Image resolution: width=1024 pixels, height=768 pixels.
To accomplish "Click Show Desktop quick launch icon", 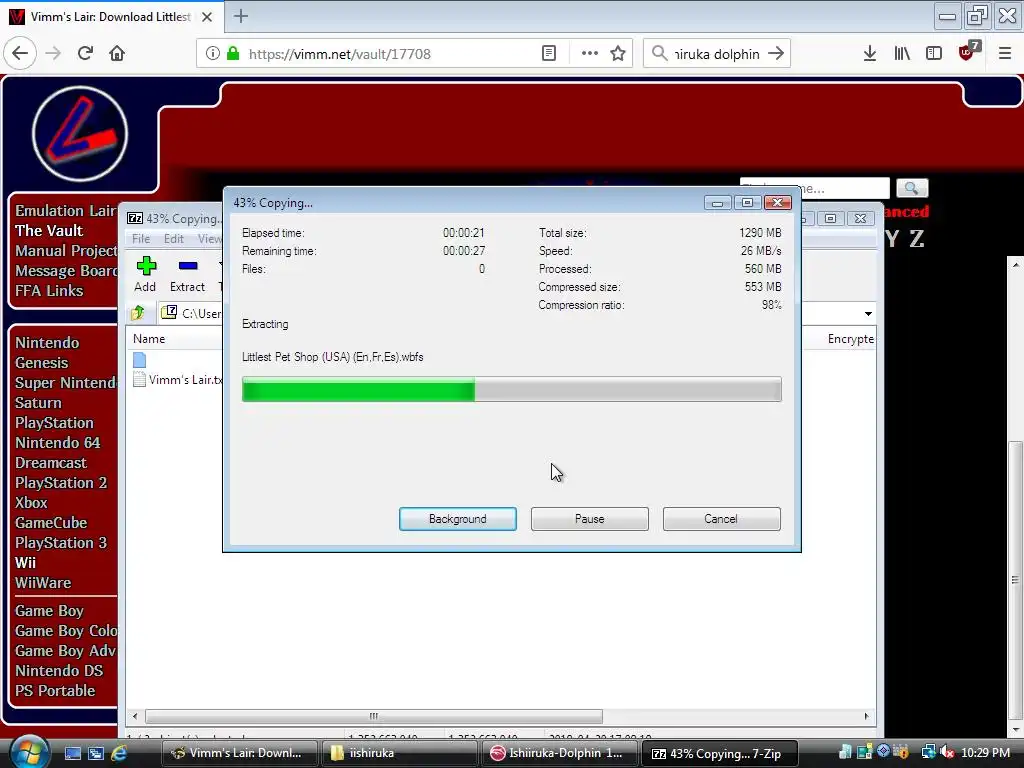I will coord(73,753).
